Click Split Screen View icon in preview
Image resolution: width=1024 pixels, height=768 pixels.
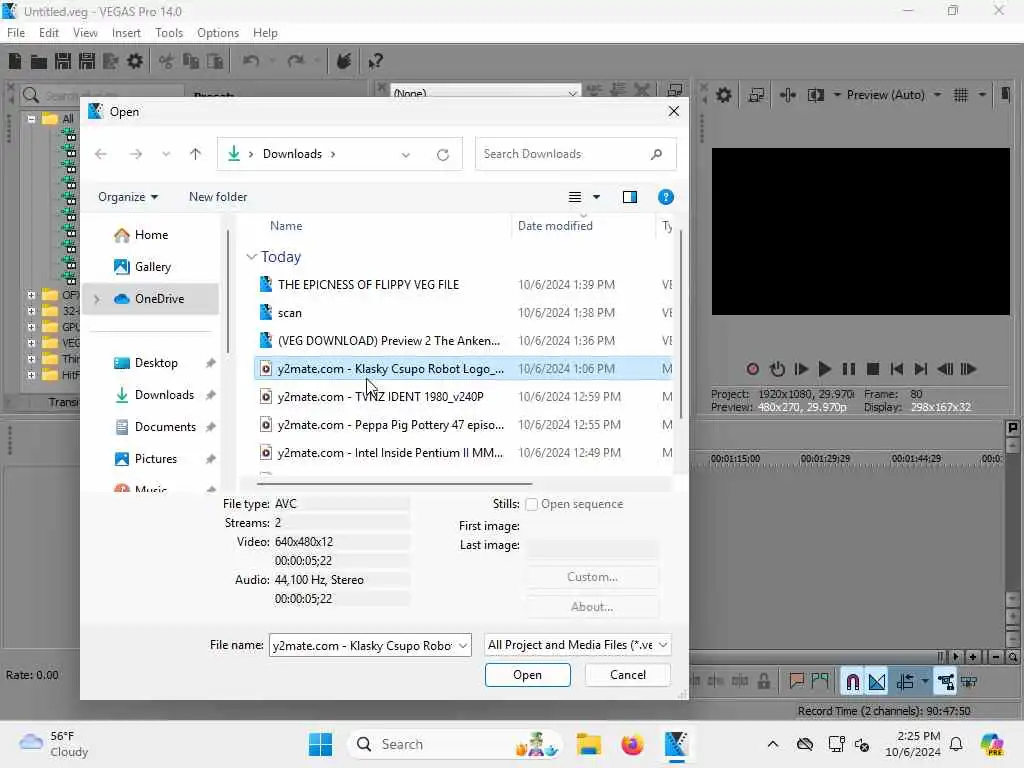(816, 95)
